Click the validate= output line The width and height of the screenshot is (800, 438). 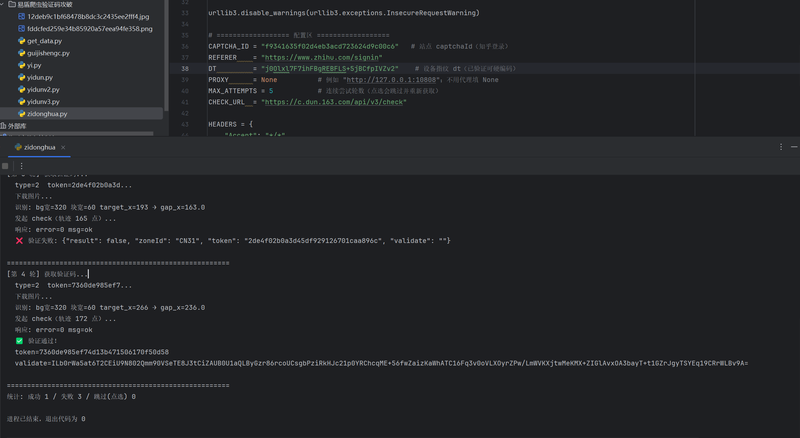pos(382,363)
